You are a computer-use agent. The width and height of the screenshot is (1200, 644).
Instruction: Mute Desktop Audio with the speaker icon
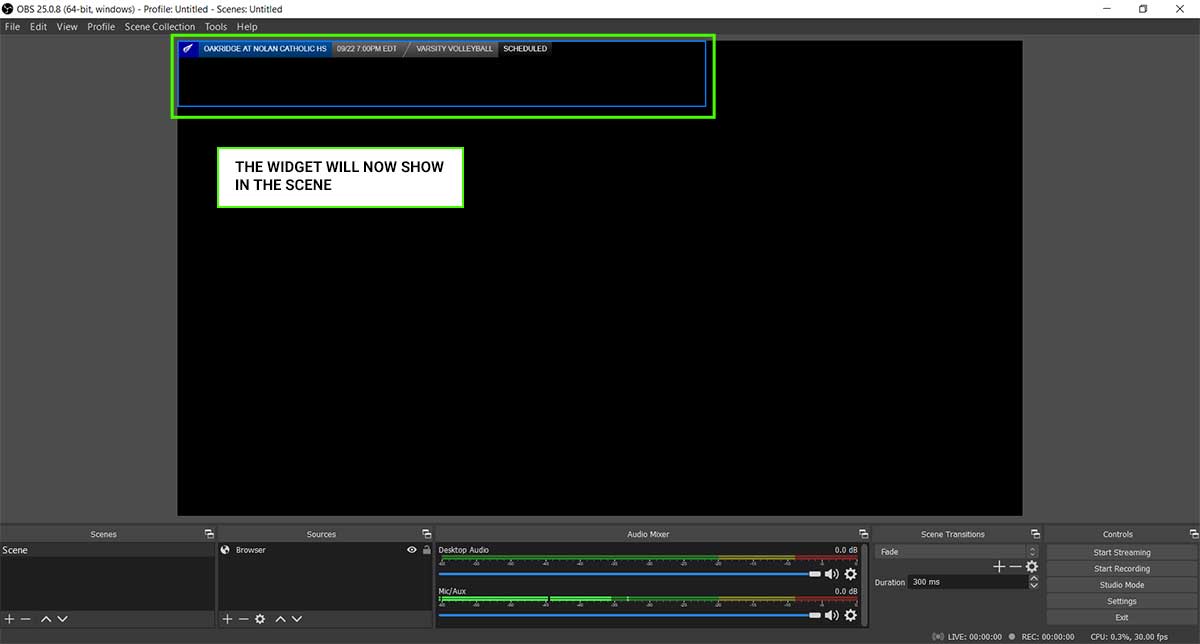tap(831, 574)
